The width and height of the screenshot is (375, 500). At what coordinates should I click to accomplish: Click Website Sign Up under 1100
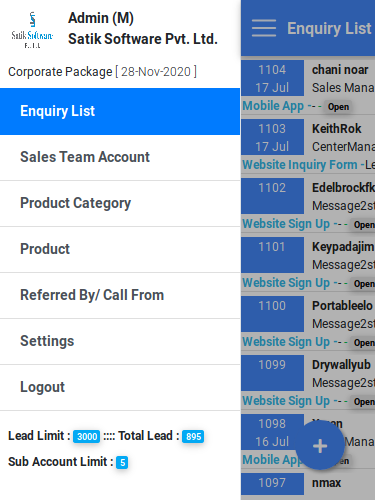[x=286, y=342]
